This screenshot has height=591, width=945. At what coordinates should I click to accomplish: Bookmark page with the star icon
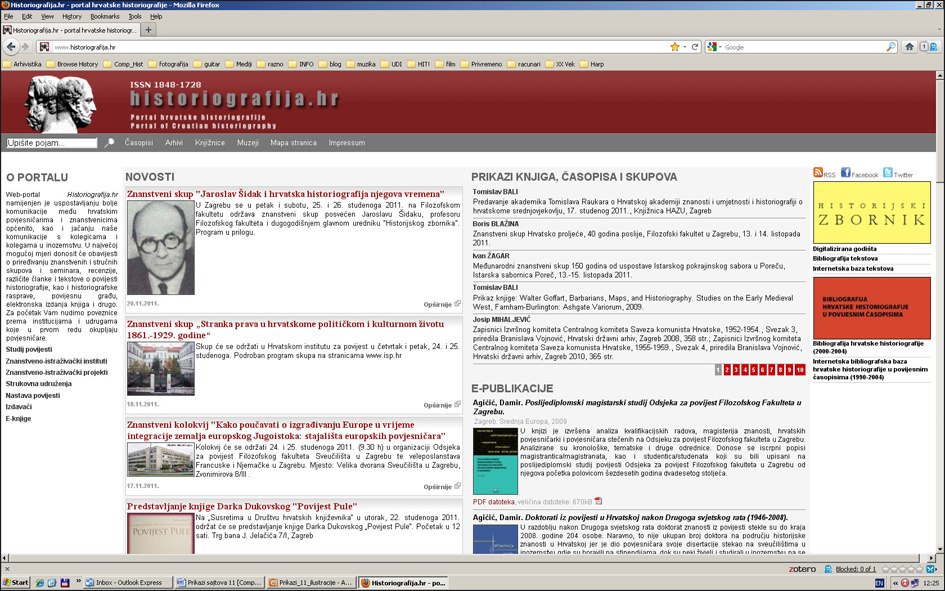point(675,47)
